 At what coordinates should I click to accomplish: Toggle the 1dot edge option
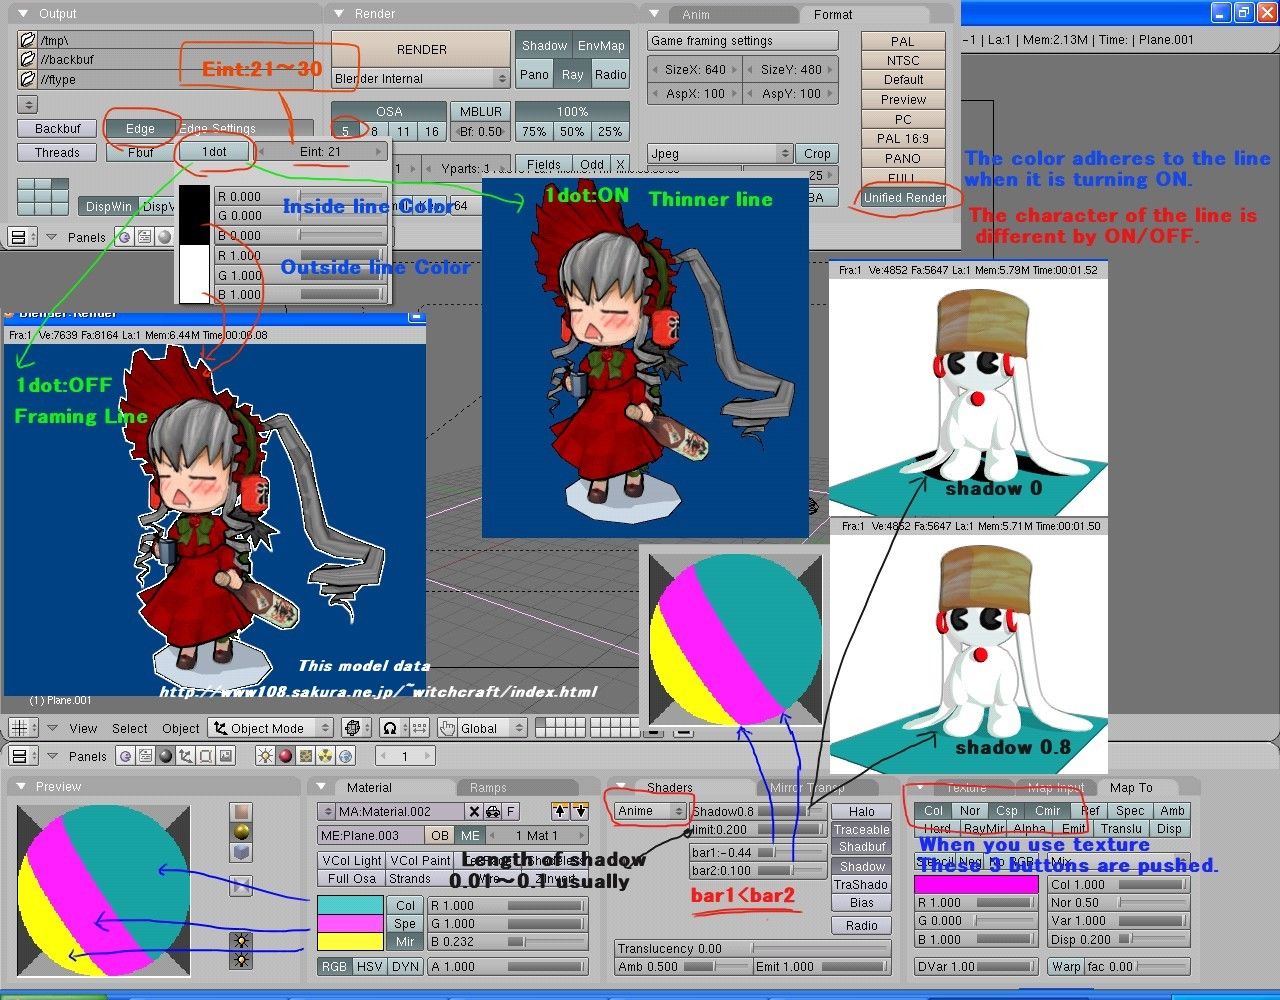214,152
